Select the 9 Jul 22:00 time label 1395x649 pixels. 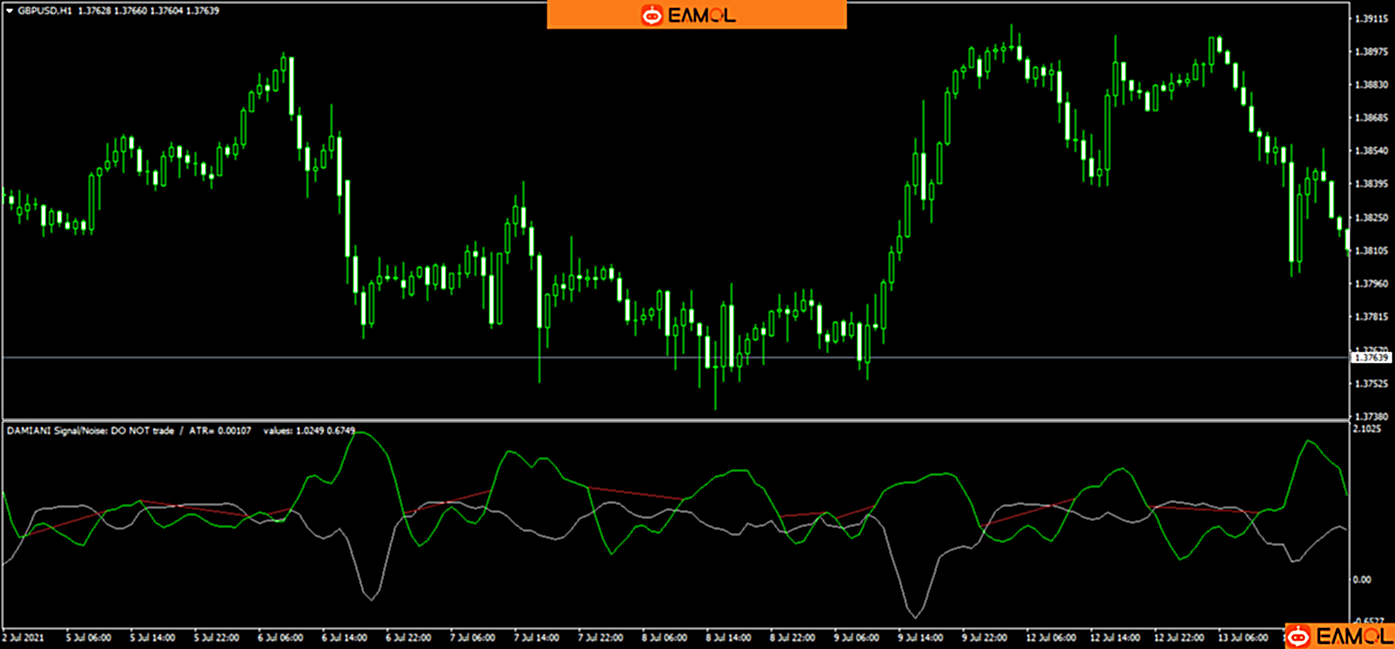tap(986, 636)
